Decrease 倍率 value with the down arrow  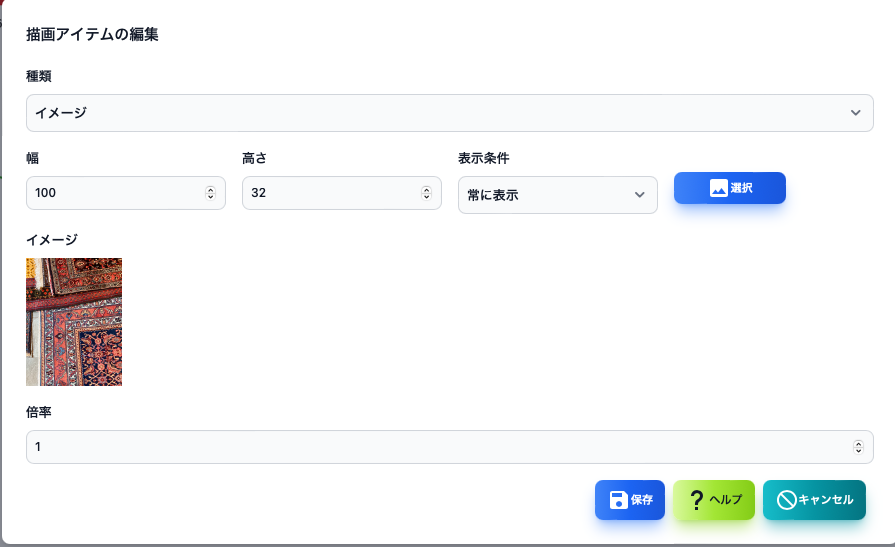[858, 451]
